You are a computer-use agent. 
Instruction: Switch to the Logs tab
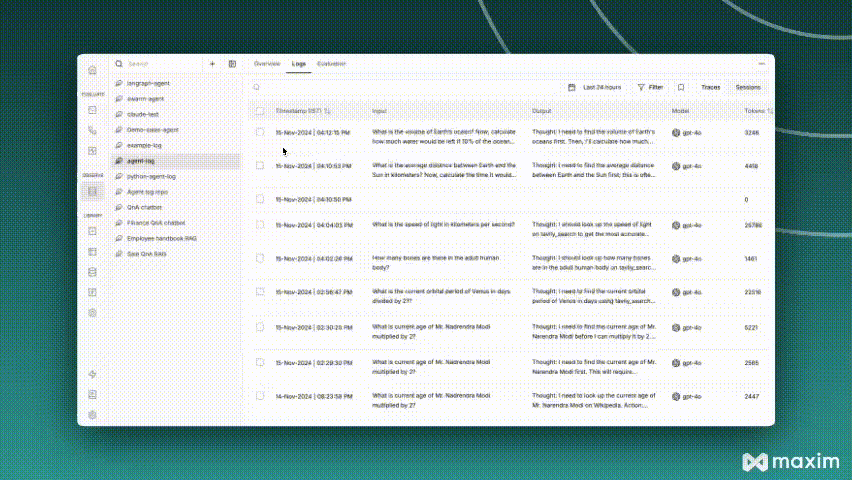click(298, 64)
